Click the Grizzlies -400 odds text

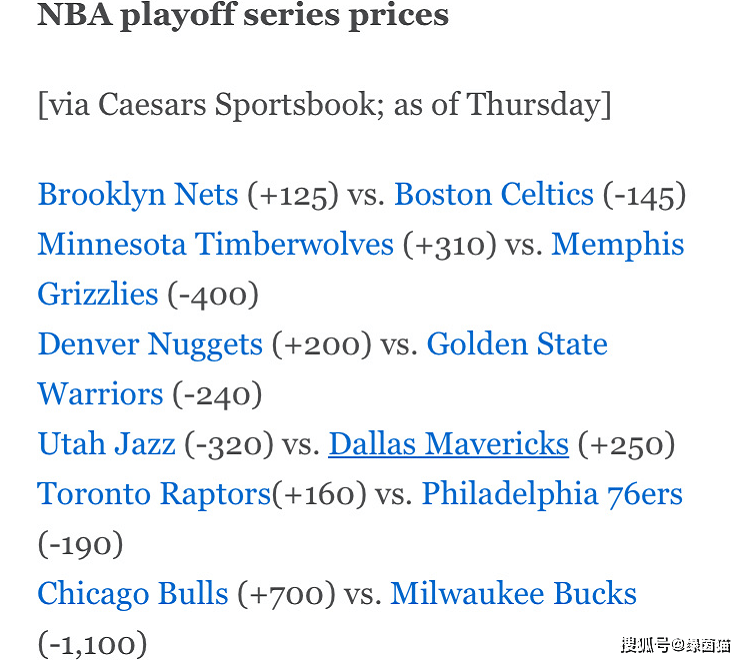pos(213,295)
